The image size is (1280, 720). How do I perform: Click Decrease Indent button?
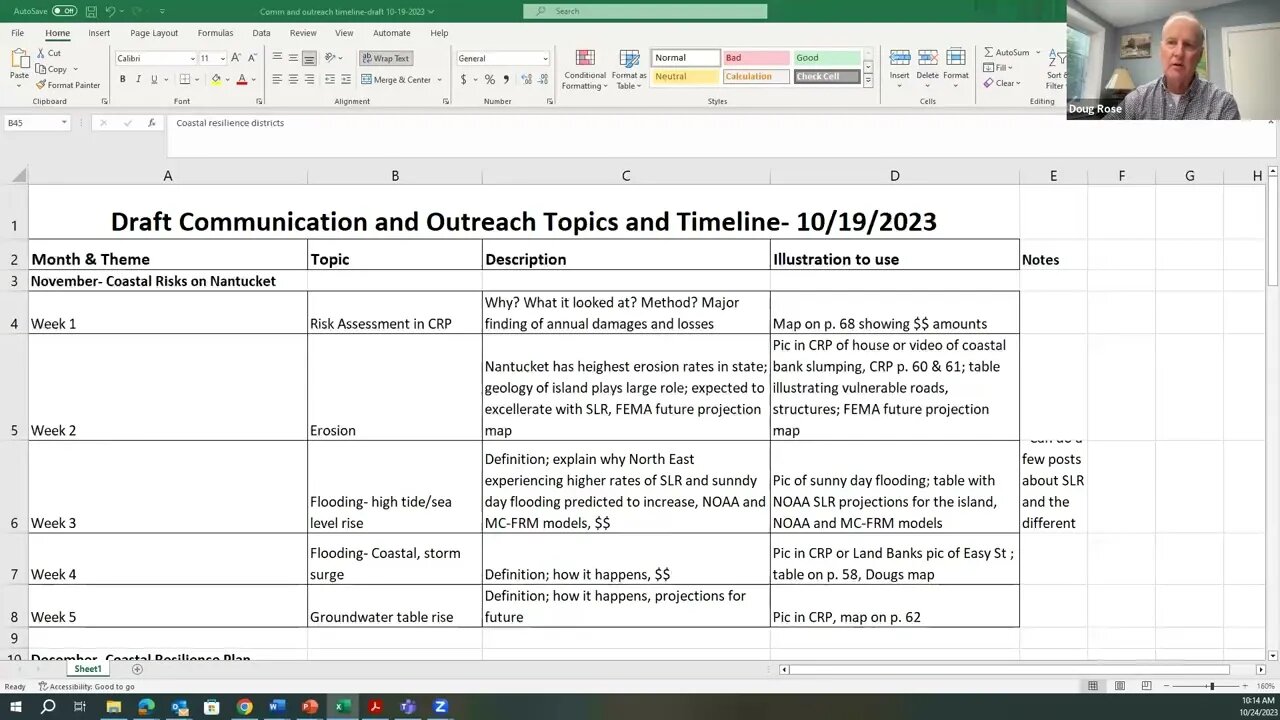pyautogui.click(x=328, y=79)
